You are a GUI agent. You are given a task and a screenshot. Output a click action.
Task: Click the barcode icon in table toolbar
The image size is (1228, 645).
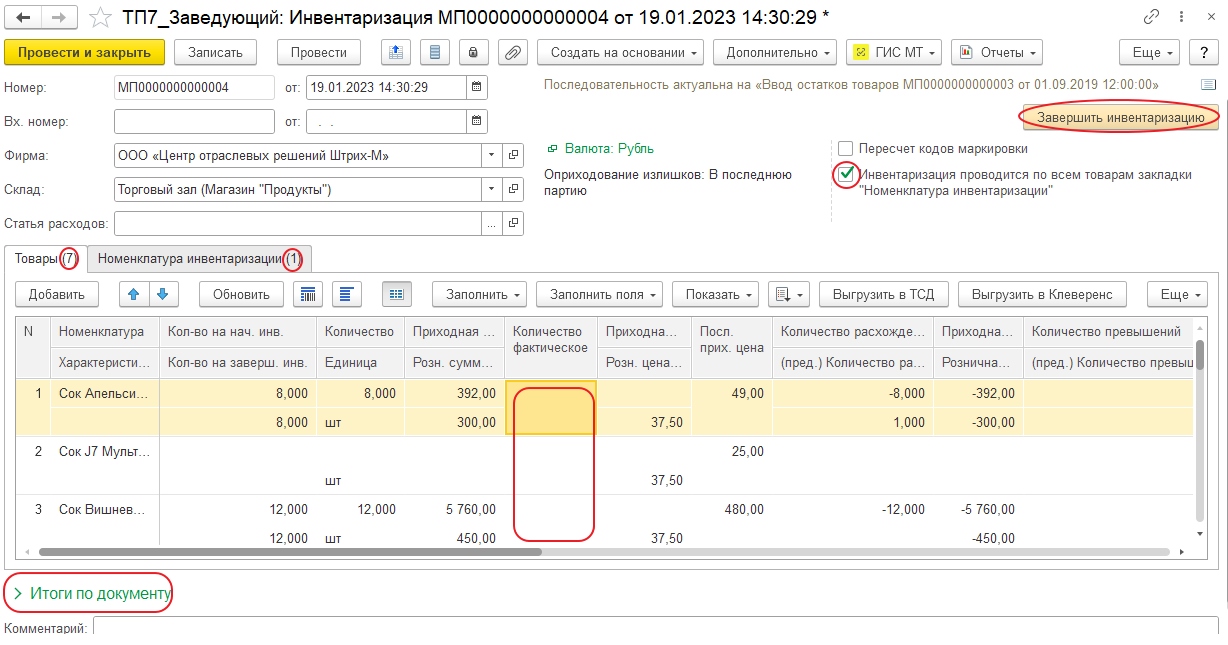(308, 294)
